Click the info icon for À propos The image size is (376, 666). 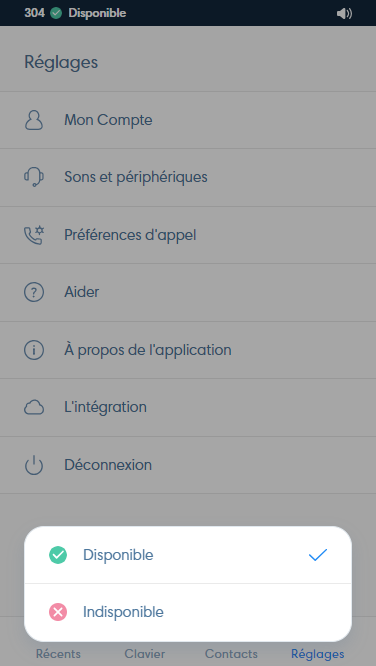point(34,350)
